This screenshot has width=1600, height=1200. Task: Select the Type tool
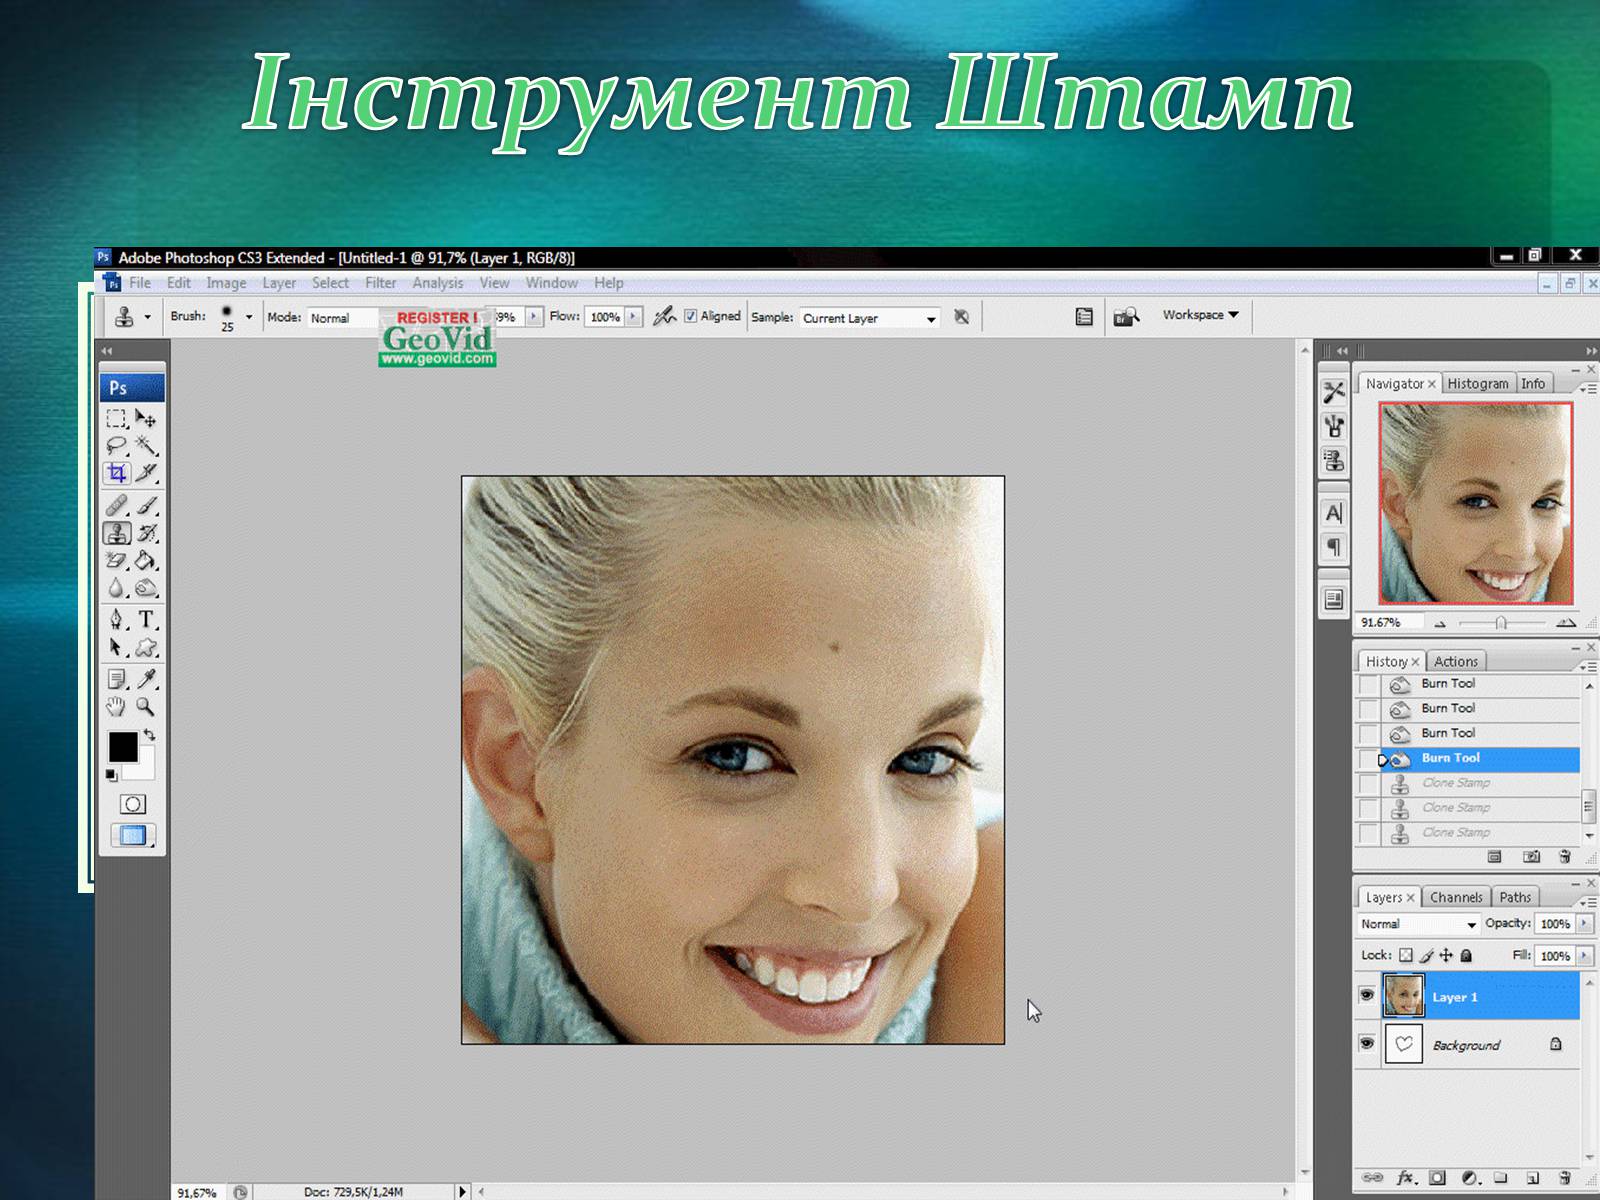[x=146, y=620]
